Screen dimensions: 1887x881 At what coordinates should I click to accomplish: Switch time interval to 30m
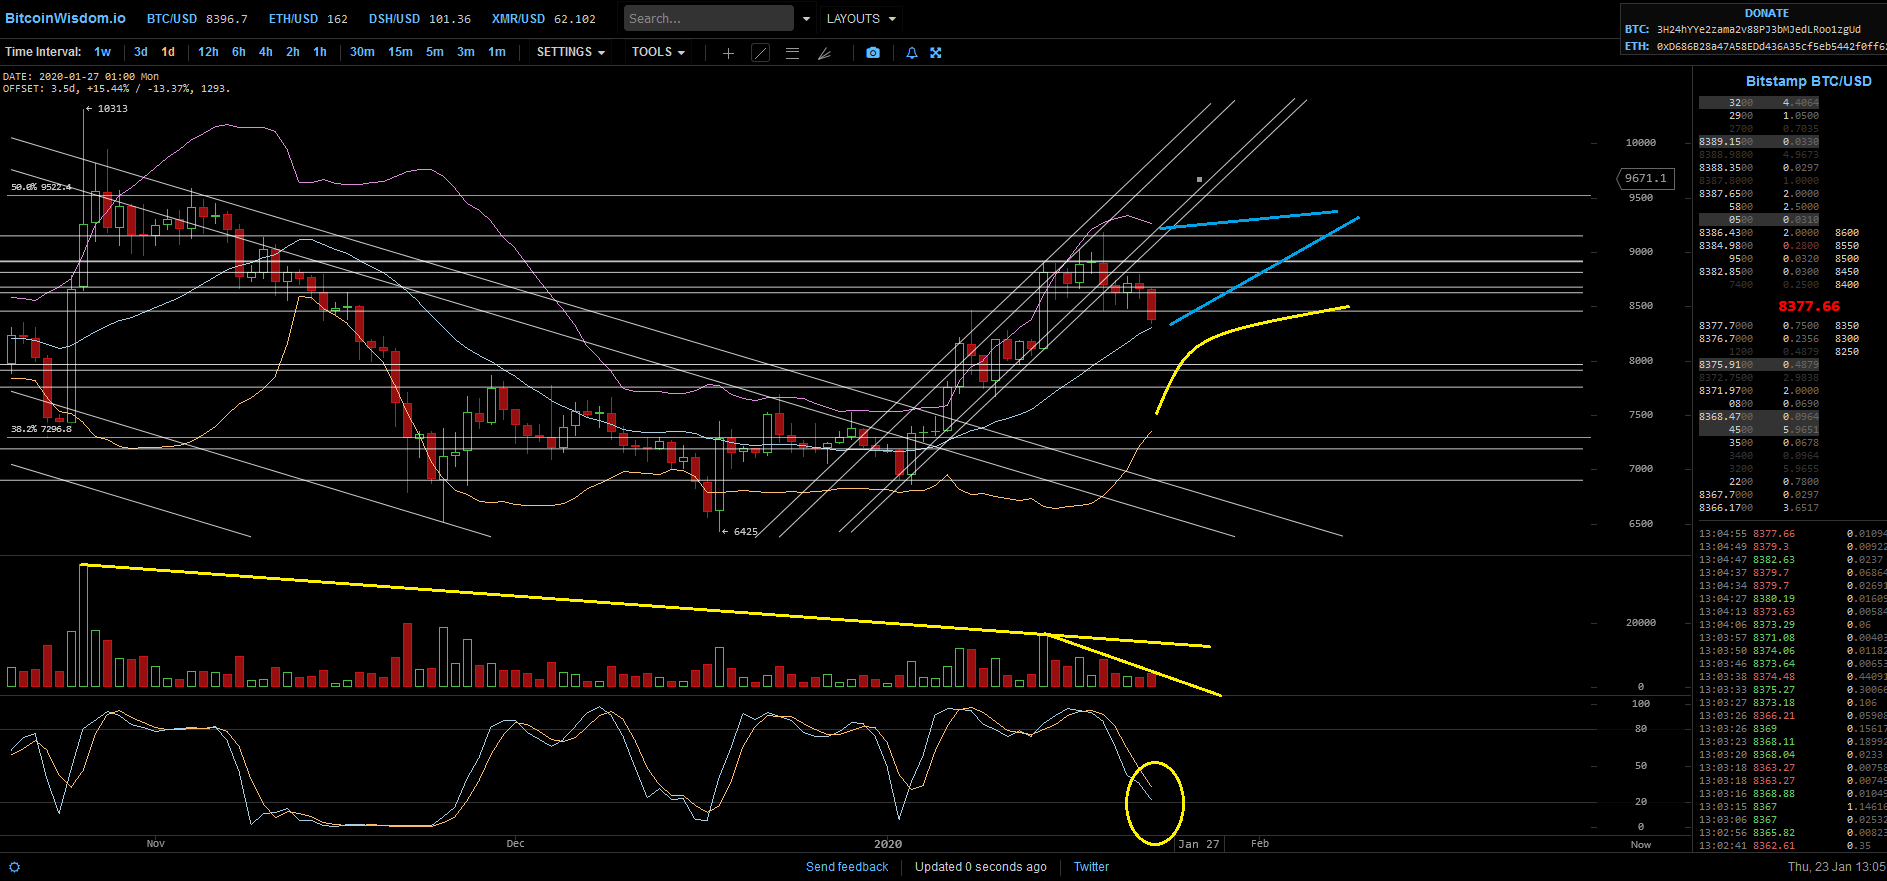click(362, 52)
